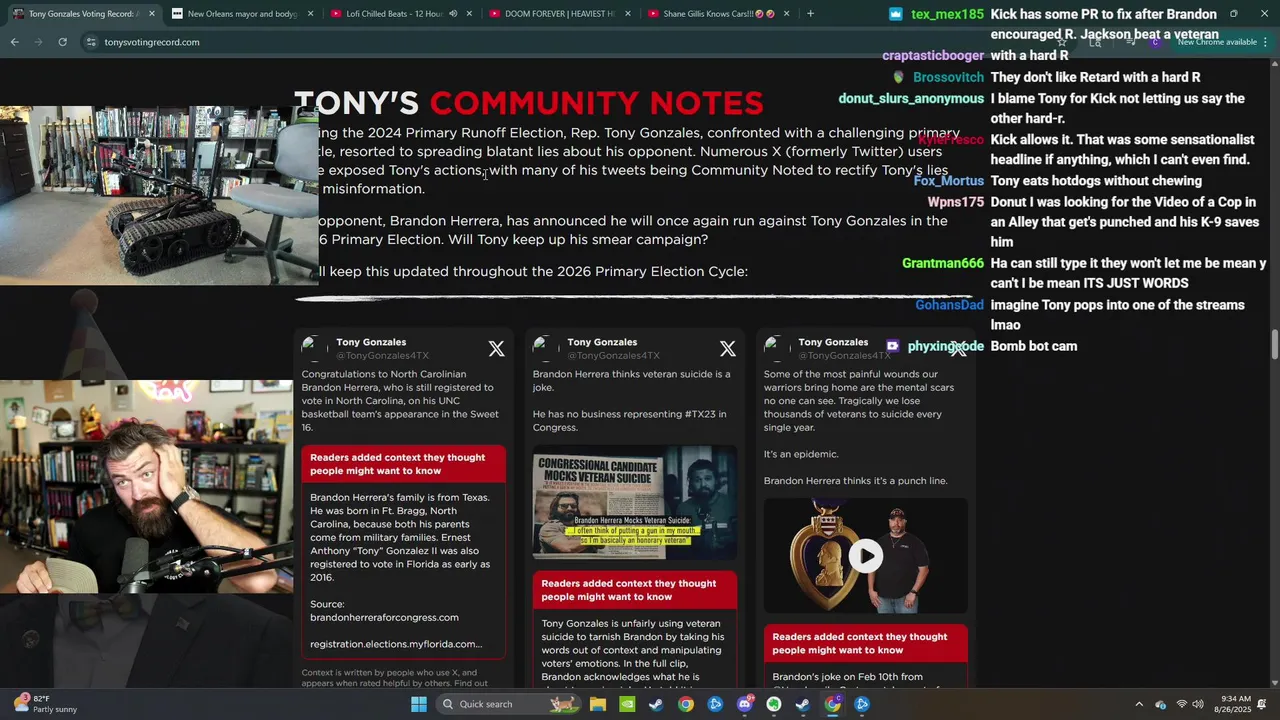This screenshot has height=720, width=1280.
Task: Click chat username Wpns175
Action: click(956, 202)
